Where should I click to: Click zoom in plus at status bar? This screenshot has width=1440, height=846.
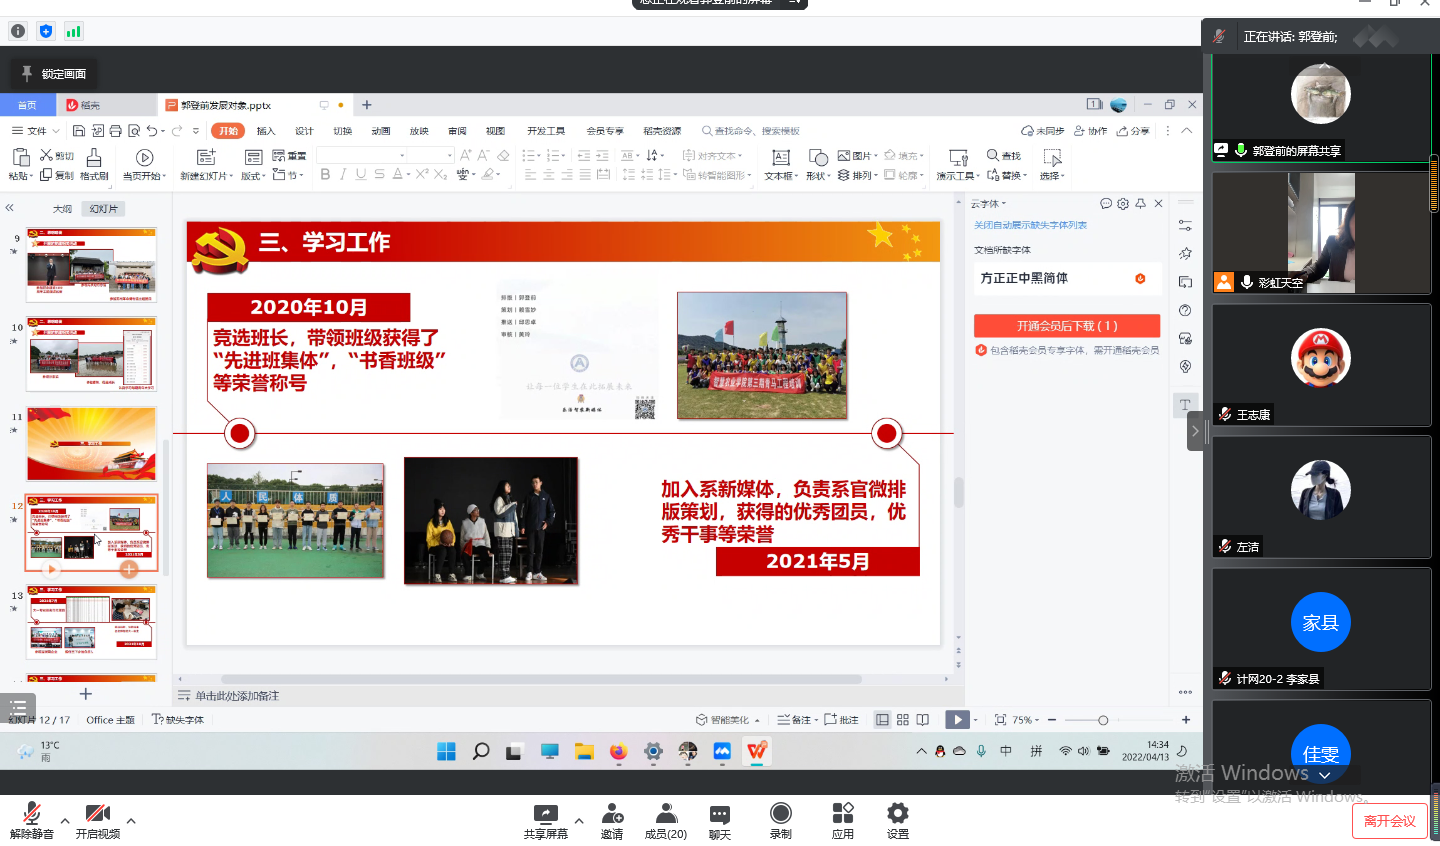[1186, 720]
